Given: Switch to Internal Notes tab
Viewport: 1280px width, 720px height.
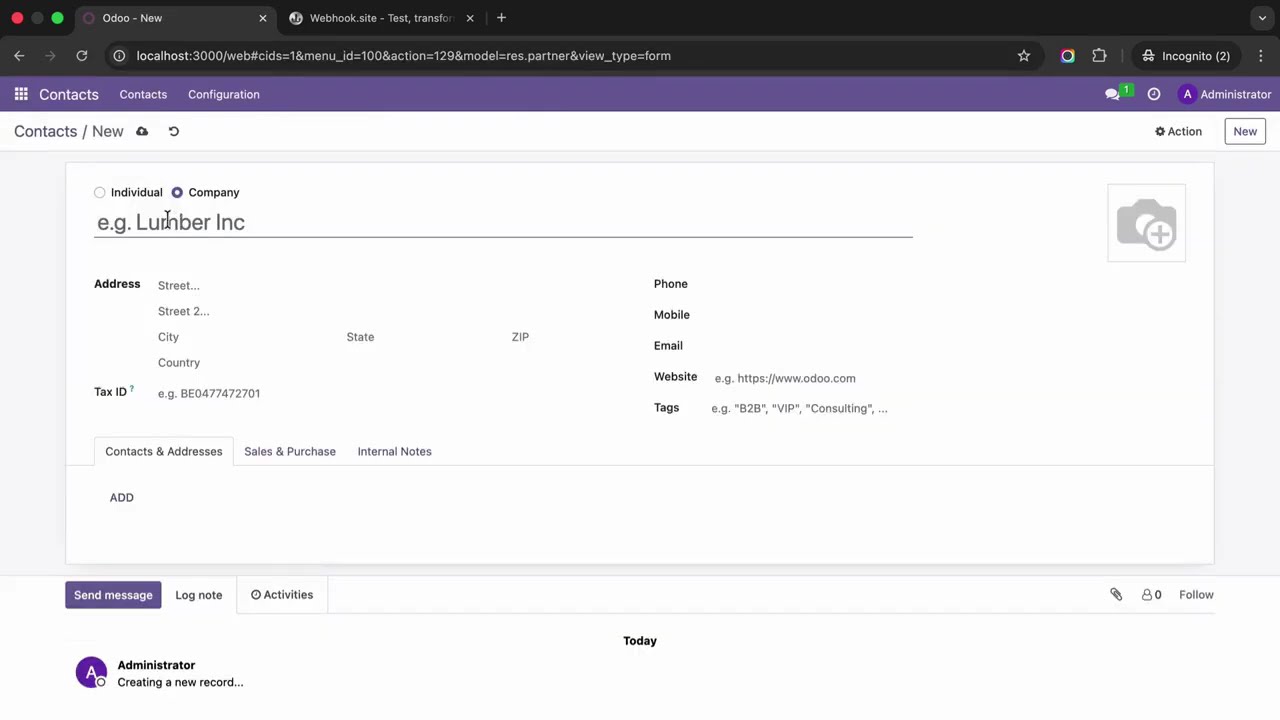Looking at the screenshot, I should coord(395,451).
